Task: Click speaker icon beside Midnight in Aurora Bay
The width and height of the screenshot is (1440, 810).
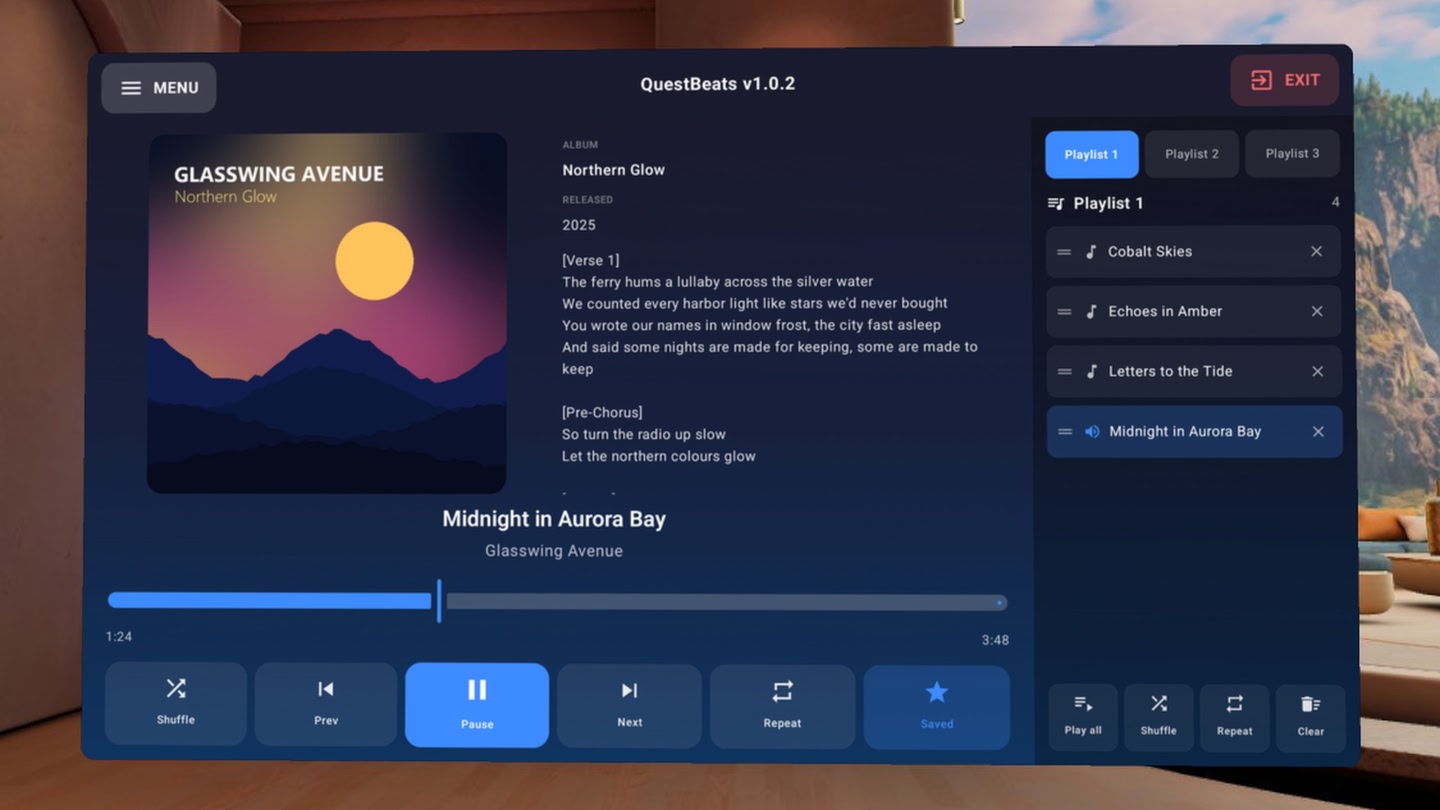Action: click(1092, 432)
